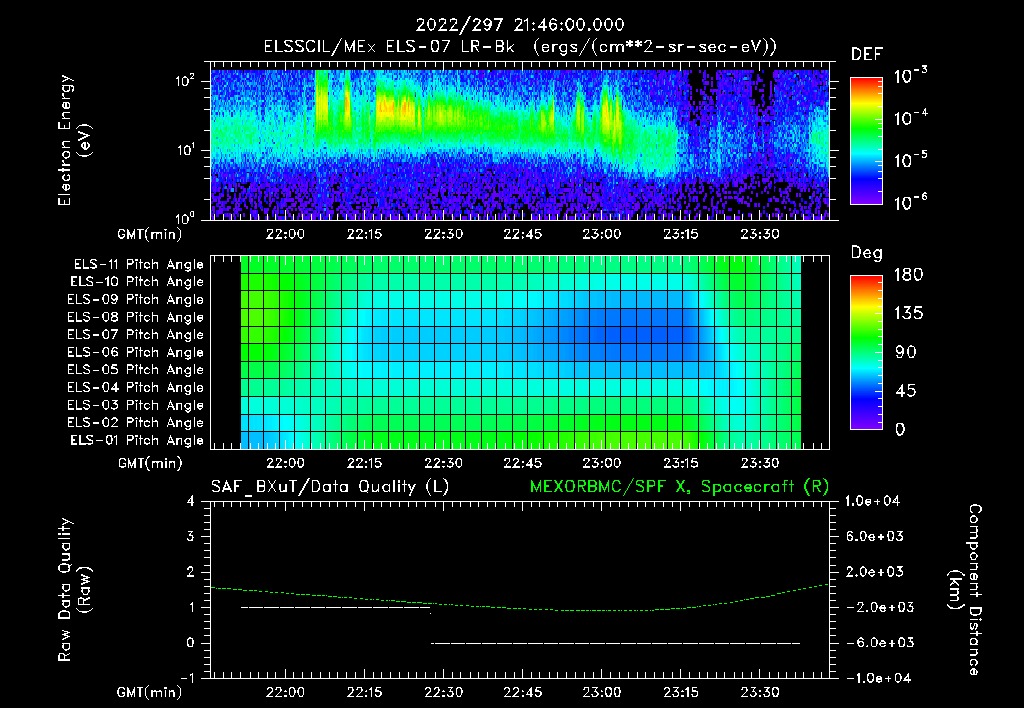Click the SAF_BXuT/Data Quality (L) title
This screenshot has height=708, width=1024.
(x=330, y=487)
